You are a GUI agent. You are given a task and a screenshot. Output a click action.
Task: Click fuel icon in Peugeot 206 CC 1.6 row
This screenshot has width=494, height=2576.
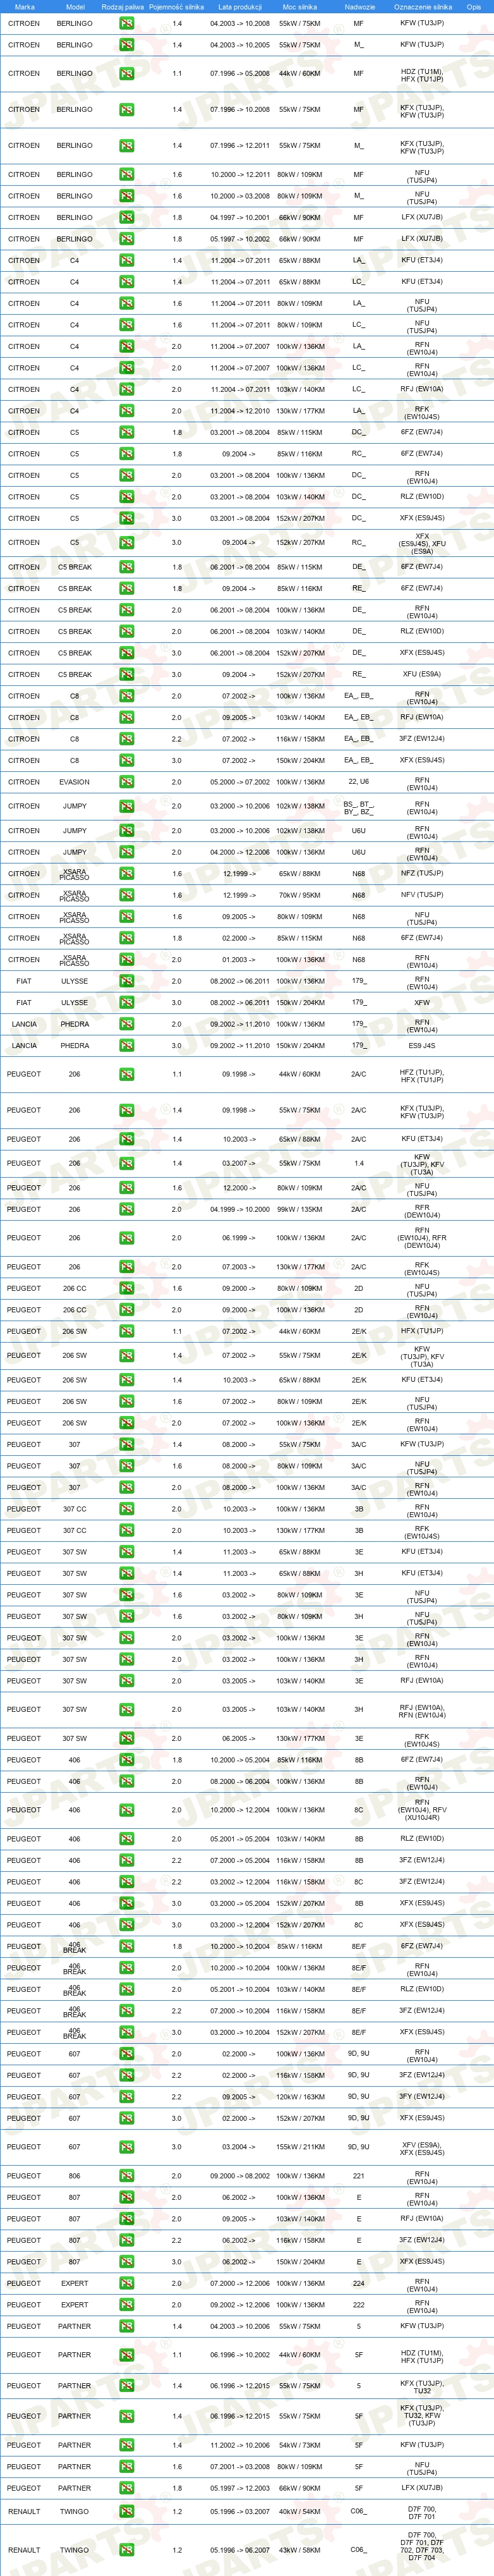click(126, 1288)
